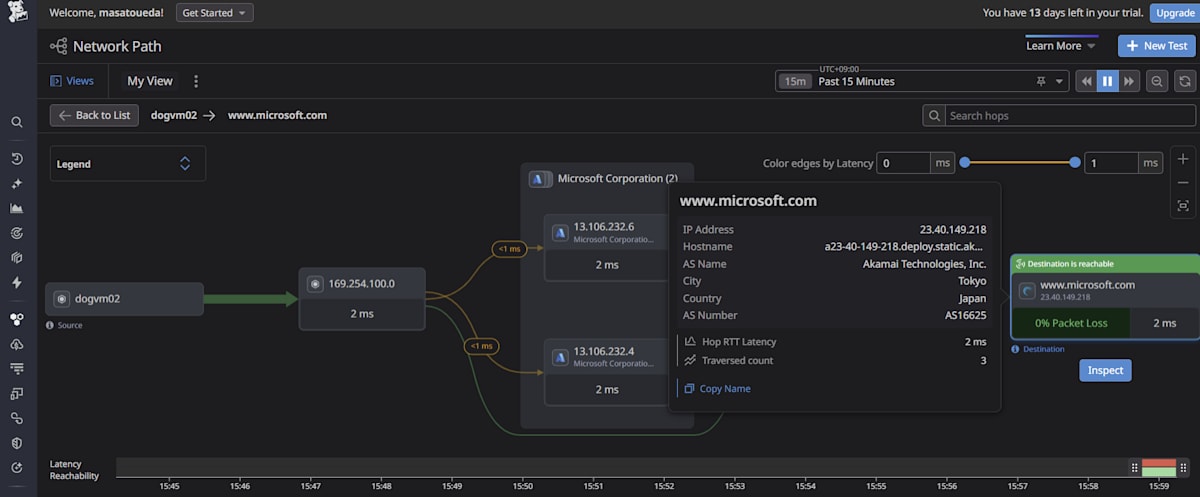Open the recent history clock icon in sidebar
1200x497 pixels.
(x=17, y=159)
